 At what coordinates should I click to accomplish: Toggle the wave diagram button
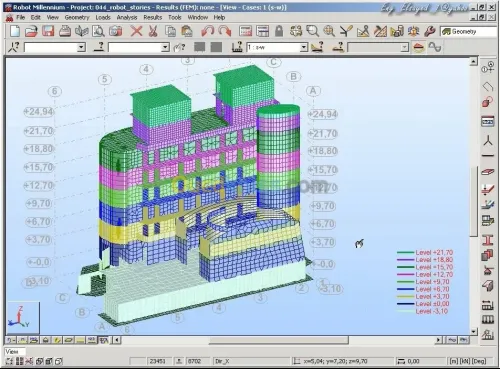tap(435, 47)
